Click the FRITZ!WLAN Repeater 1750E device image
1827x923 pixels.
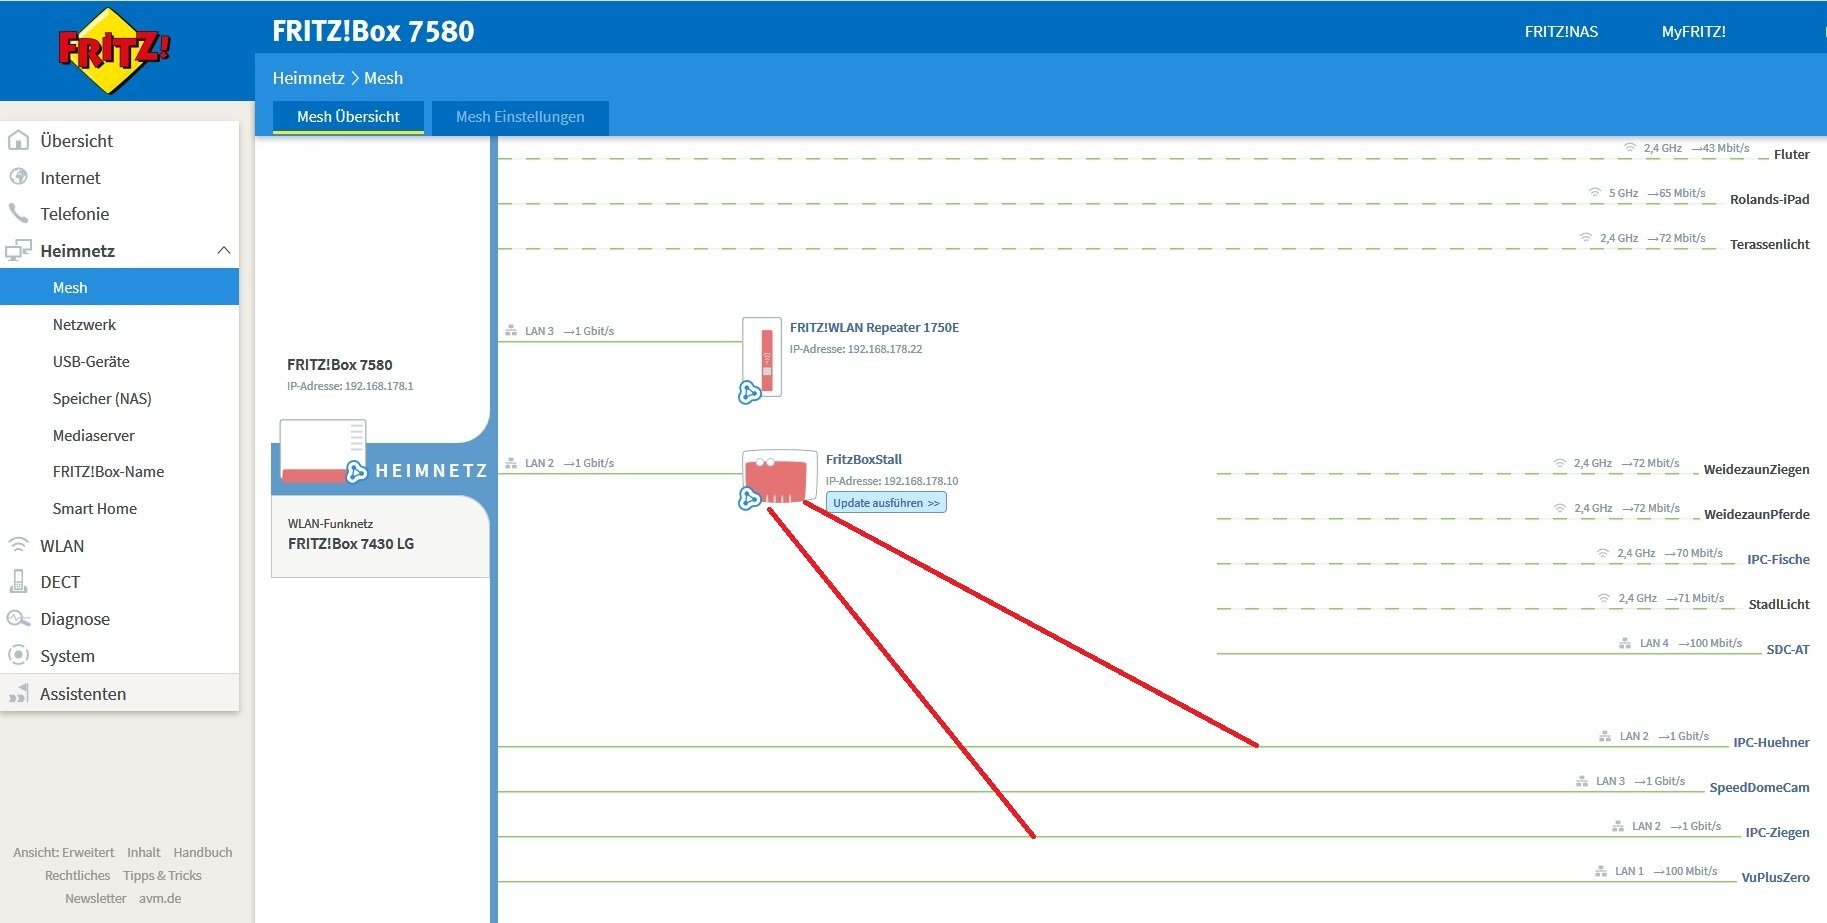point(762,358)
